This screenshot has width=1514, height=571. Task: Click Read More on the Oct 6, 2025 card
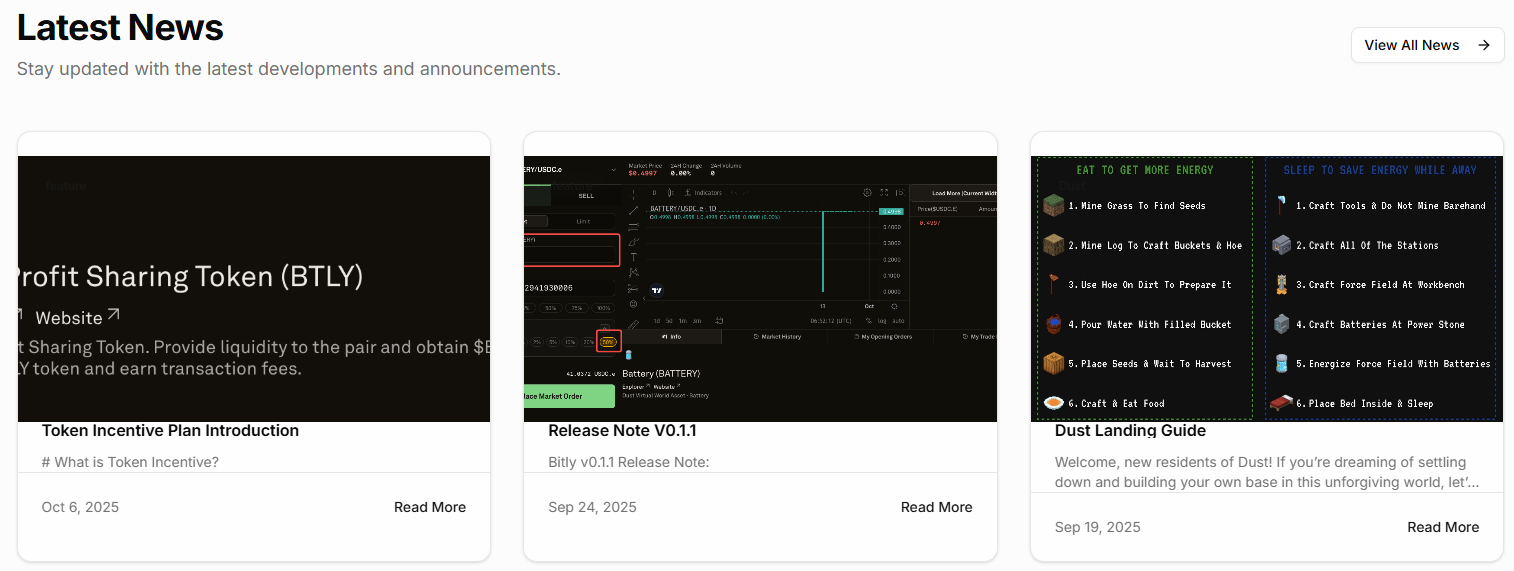(430, 507)
